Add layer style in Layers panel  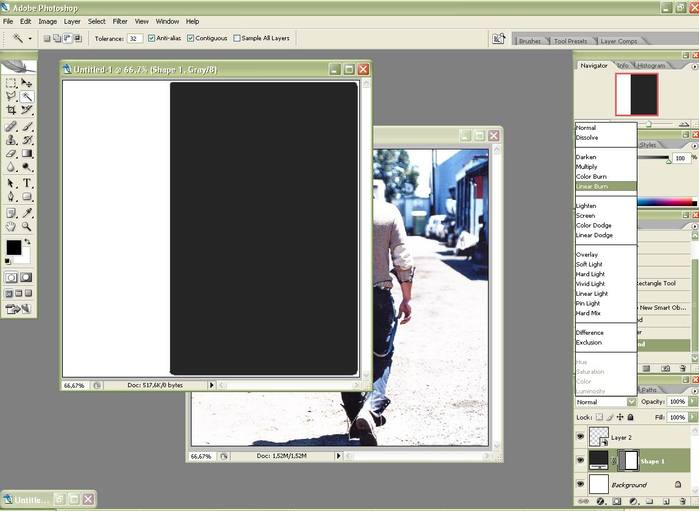pyautogui.click(x=600, y=502)
